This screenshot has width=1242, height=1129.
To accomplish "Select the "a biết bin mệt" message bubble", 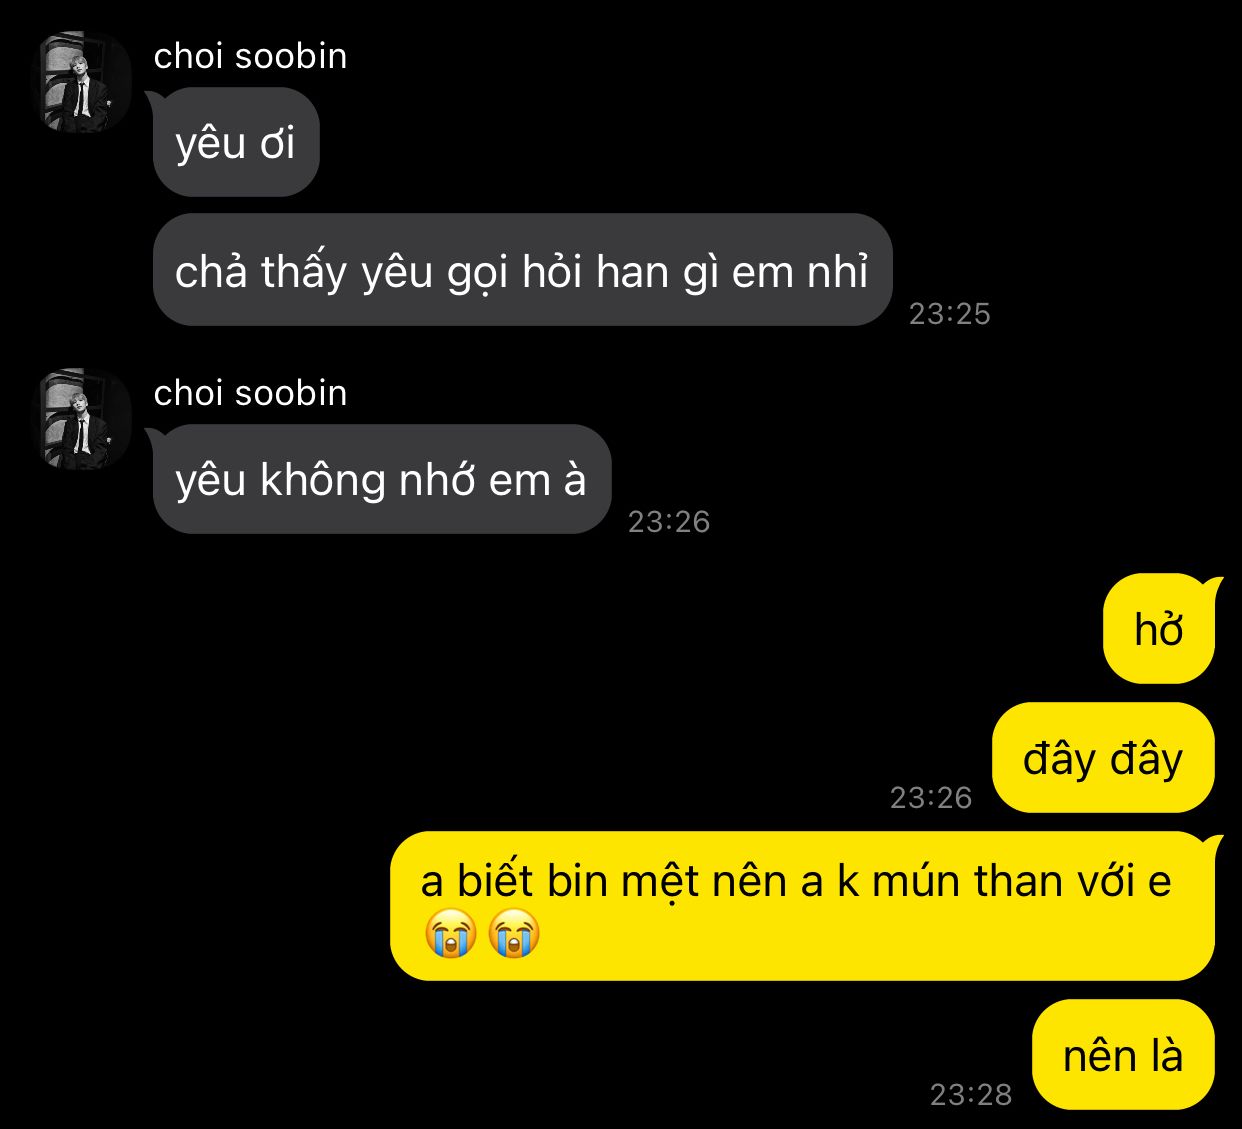I will [x=802, y=906].
